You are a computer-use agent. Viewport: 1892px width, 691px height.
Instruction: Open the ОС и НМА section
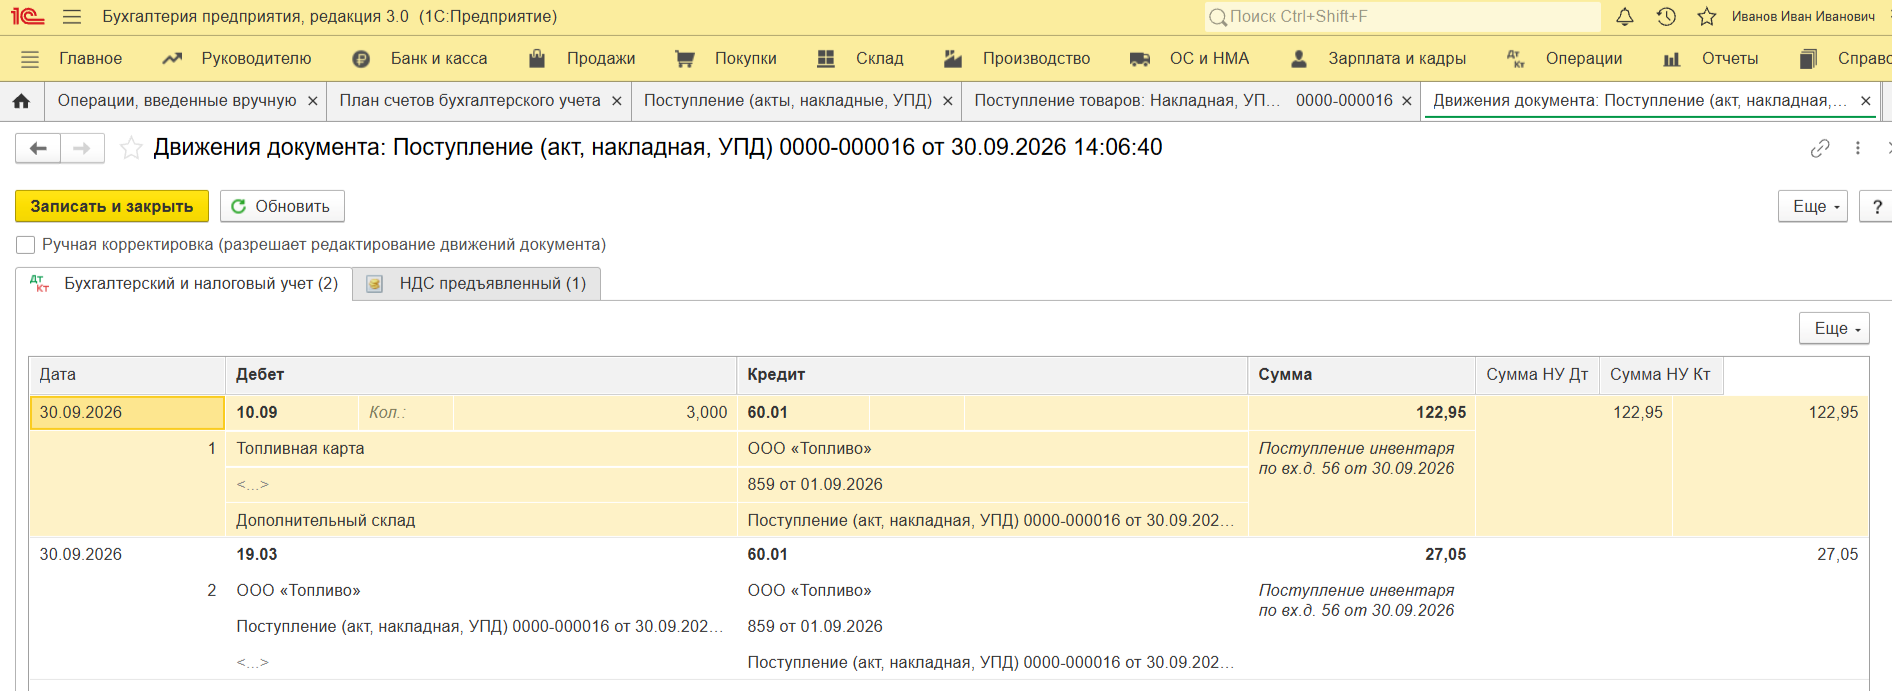click(1189, 59)
